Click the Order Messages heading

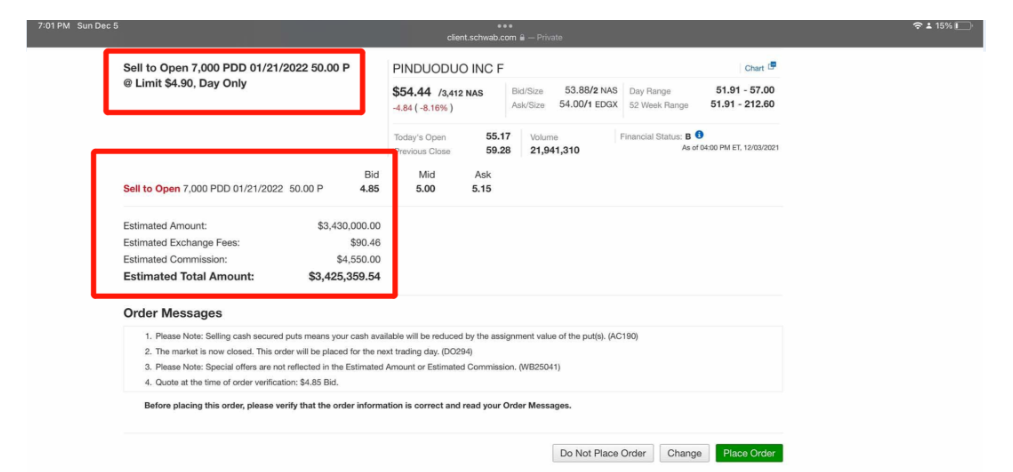click(x=172, y=313)
